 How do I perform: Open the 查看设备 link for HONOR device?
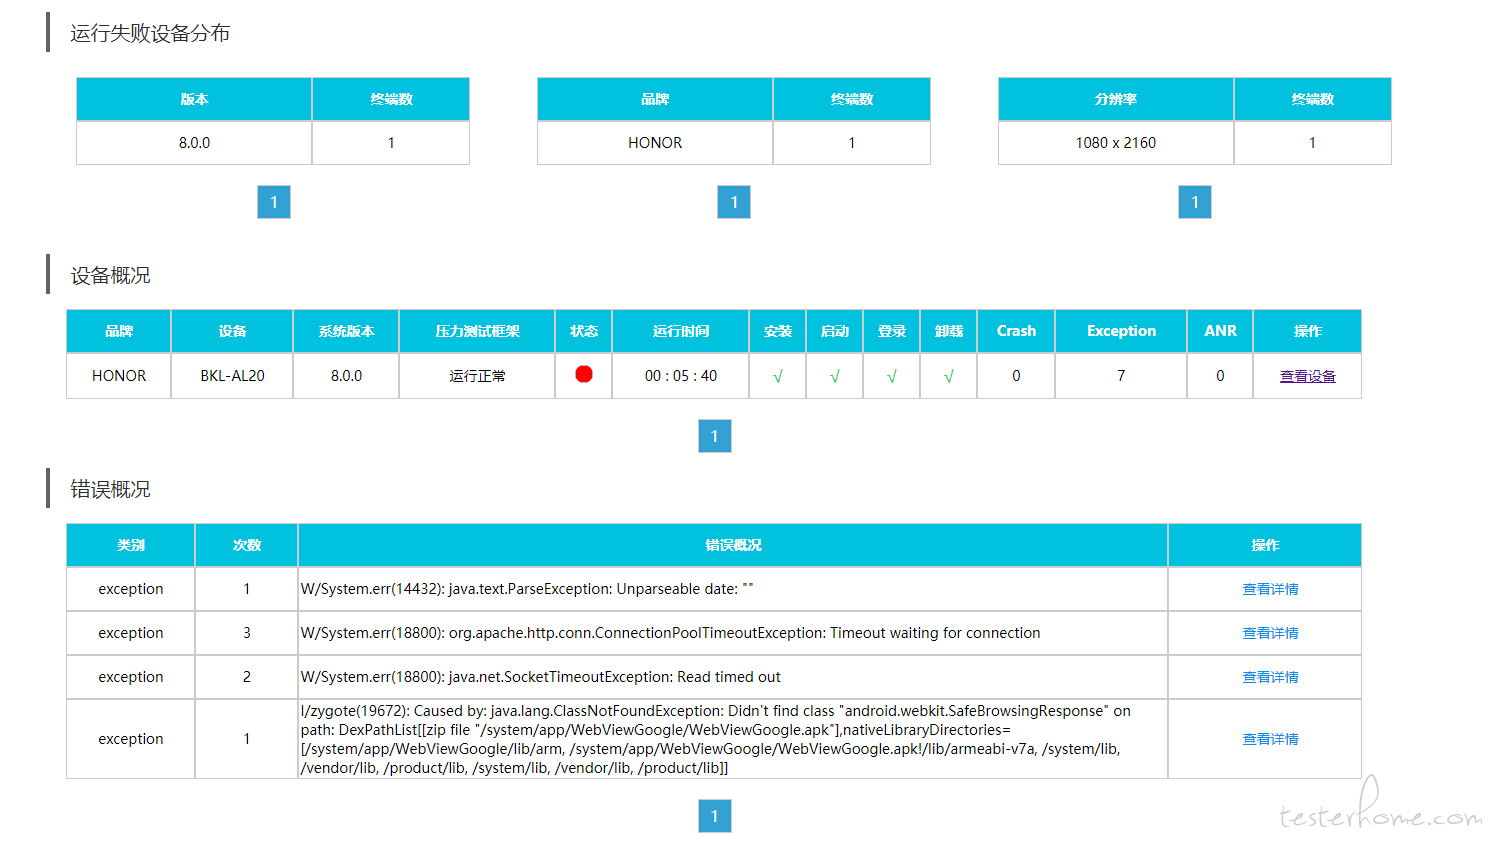coord(1307,377)
